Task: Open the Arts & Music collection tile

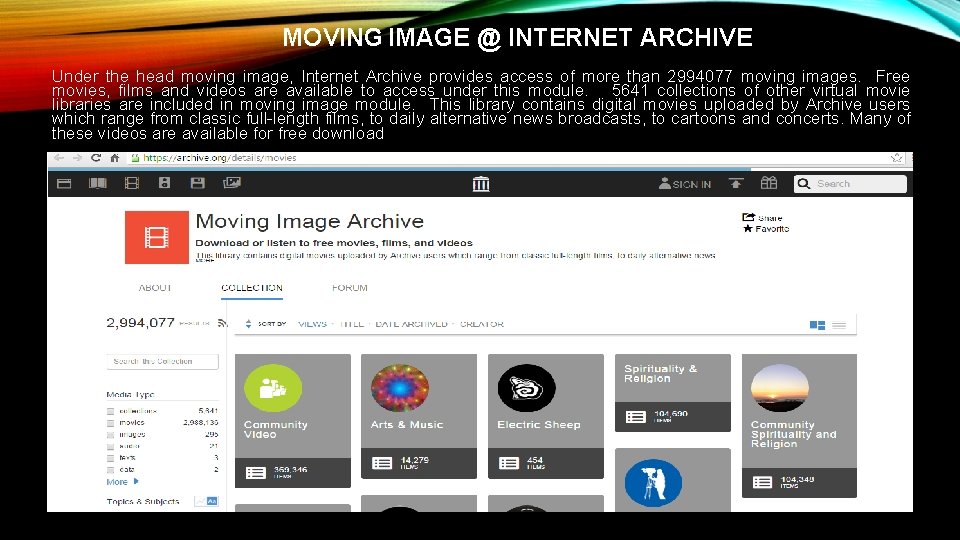Action: click(x=419, y=416)
